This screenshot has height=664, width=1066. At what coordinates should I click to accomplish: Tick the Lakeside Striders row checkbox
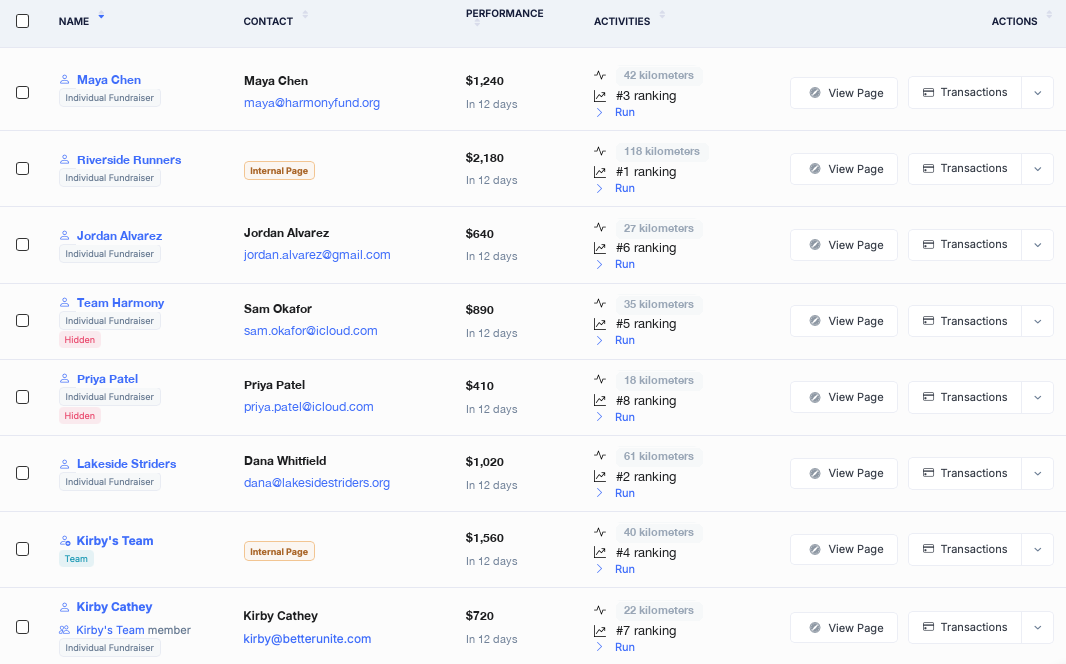22,473
